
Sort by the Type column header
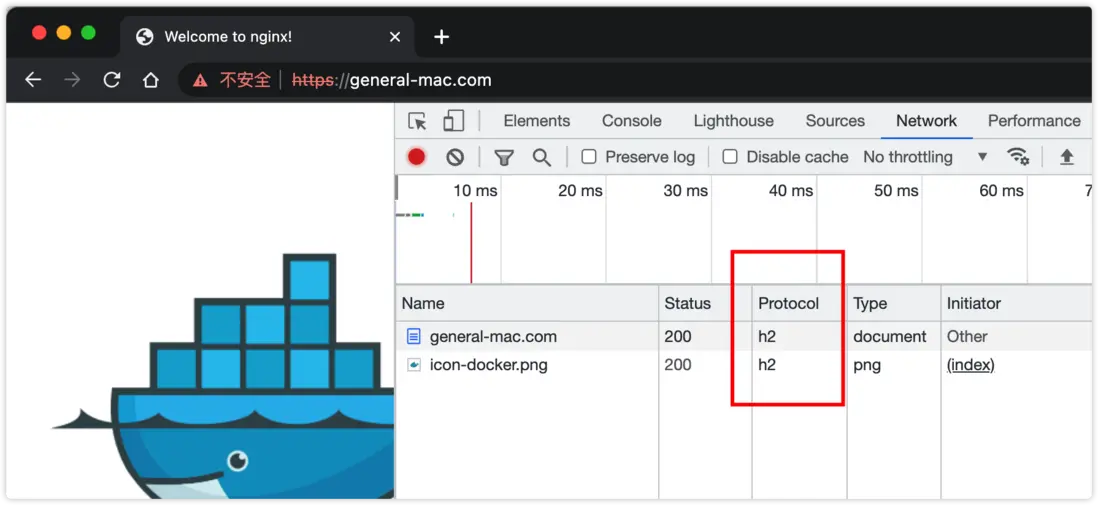(894, 303)
